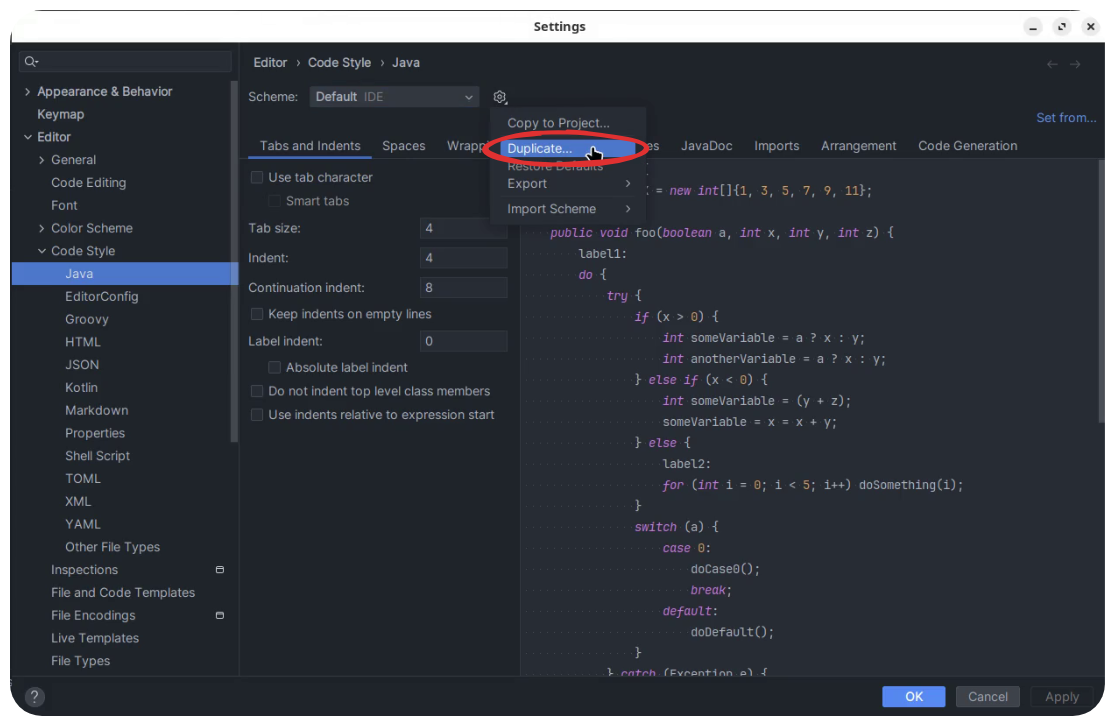The image size is (1114, 726).
Task: Collapse the Editor tree node
Action: coord(28,137)
